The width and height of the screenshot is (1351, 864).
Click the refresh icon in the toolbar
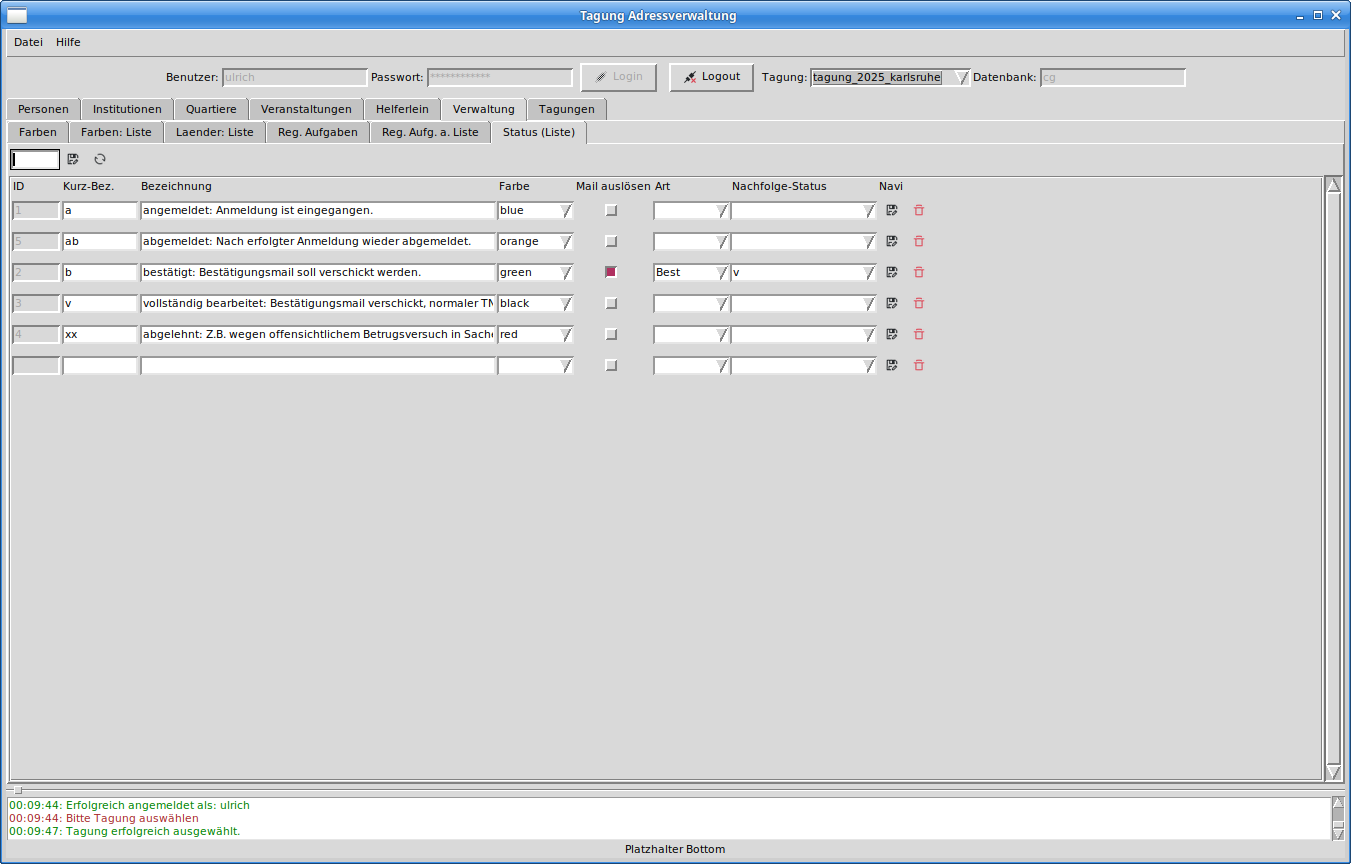point(100,159)
